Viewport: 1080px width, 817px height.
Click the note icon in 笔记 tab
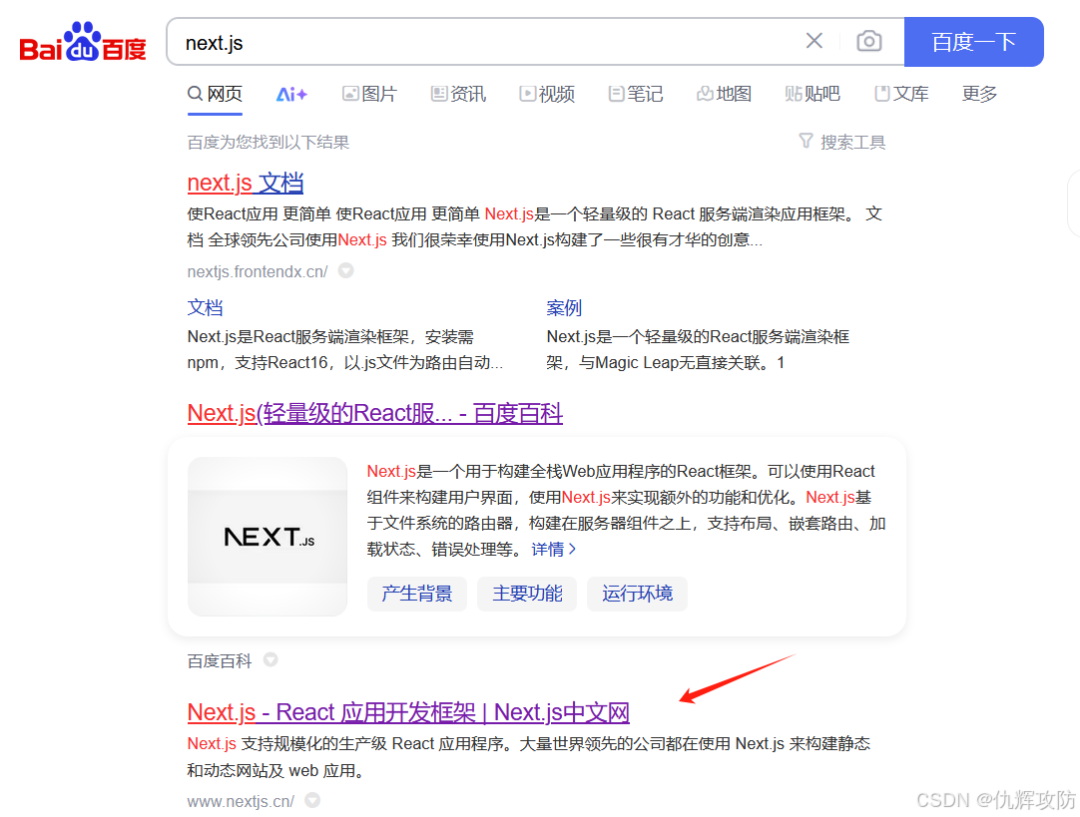click(x=616, y=94)
